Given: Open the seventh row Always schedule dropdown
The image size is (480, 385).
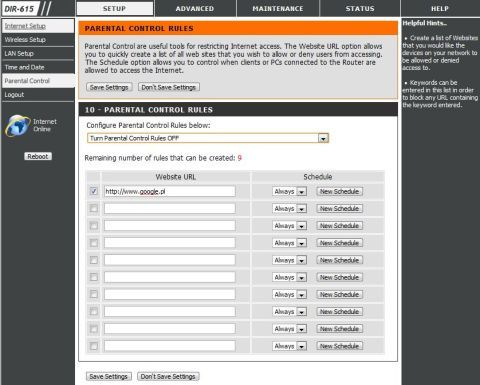Looking at the screenshot, I should pyautogui.click(x=289, y=294).
